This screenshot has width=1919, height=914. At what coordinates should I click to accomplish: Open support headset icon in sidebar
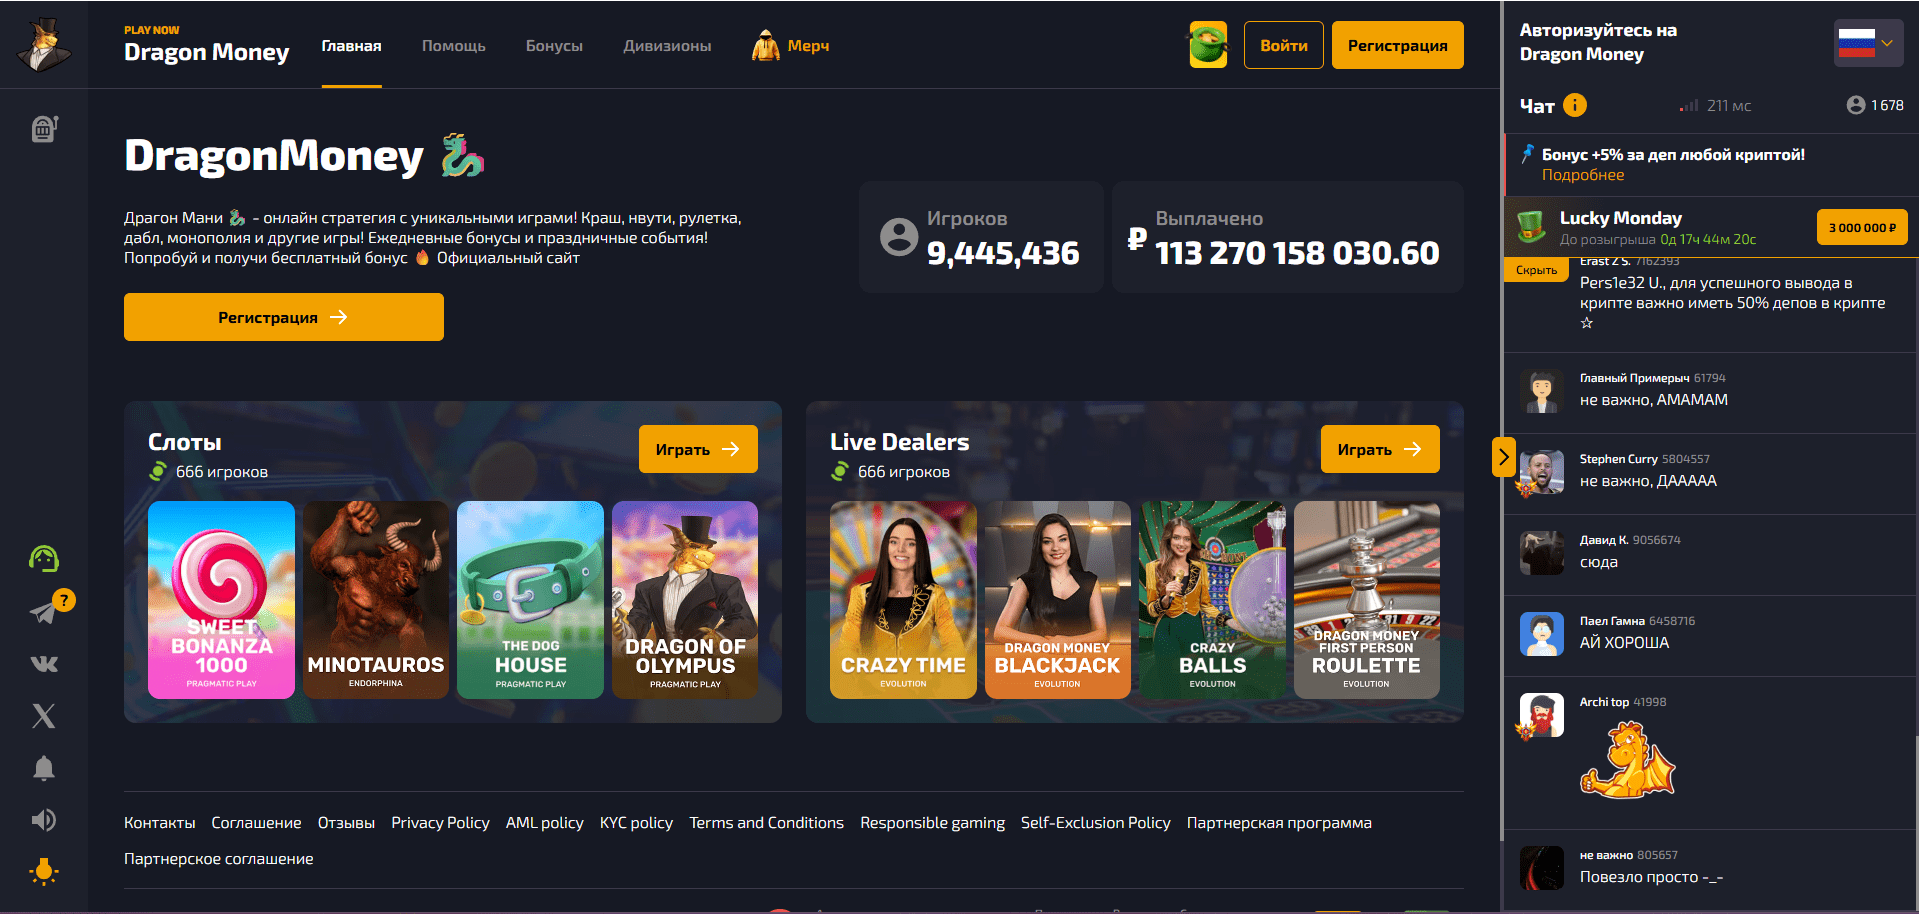point(44,558)
